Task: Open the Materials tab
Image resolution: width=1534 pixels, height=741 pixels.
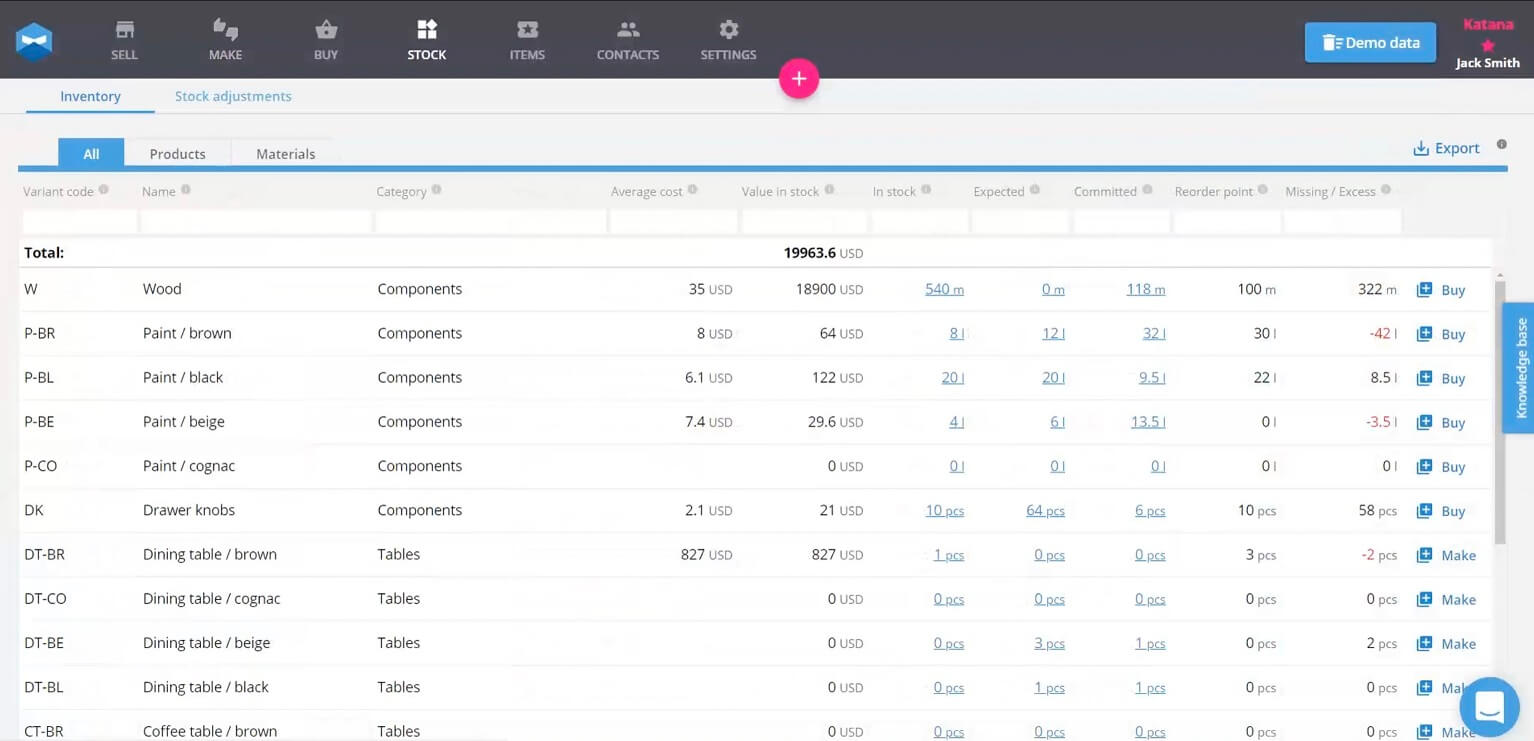Action: (285, 154)
